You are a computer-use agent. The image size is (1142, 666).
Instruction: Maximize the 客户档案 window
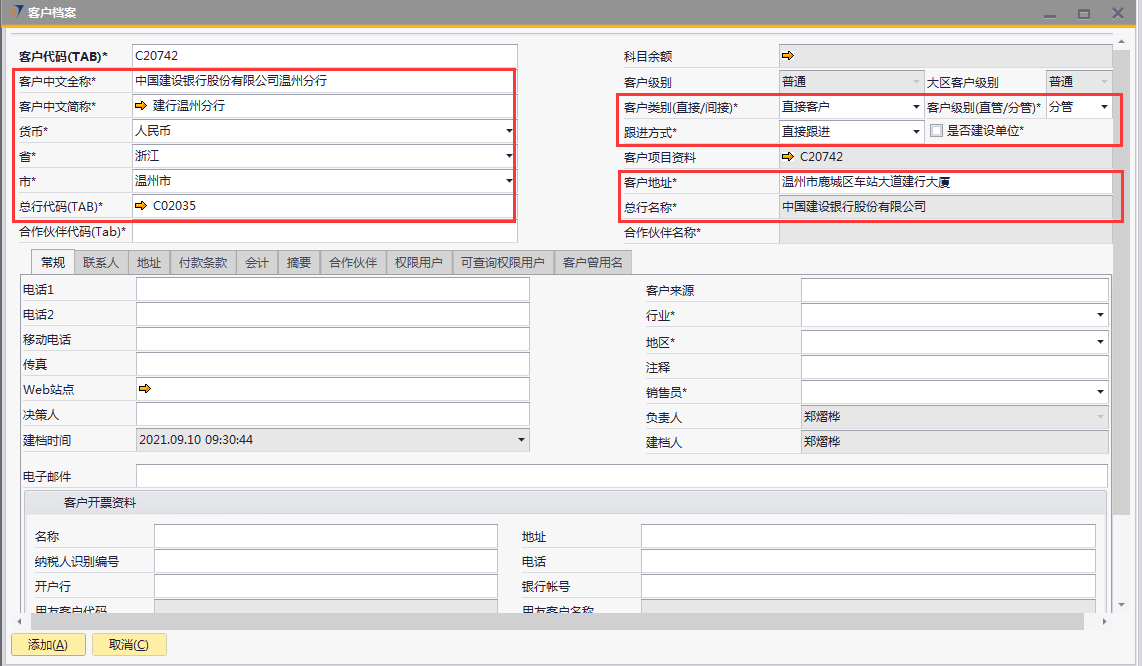1083,14
